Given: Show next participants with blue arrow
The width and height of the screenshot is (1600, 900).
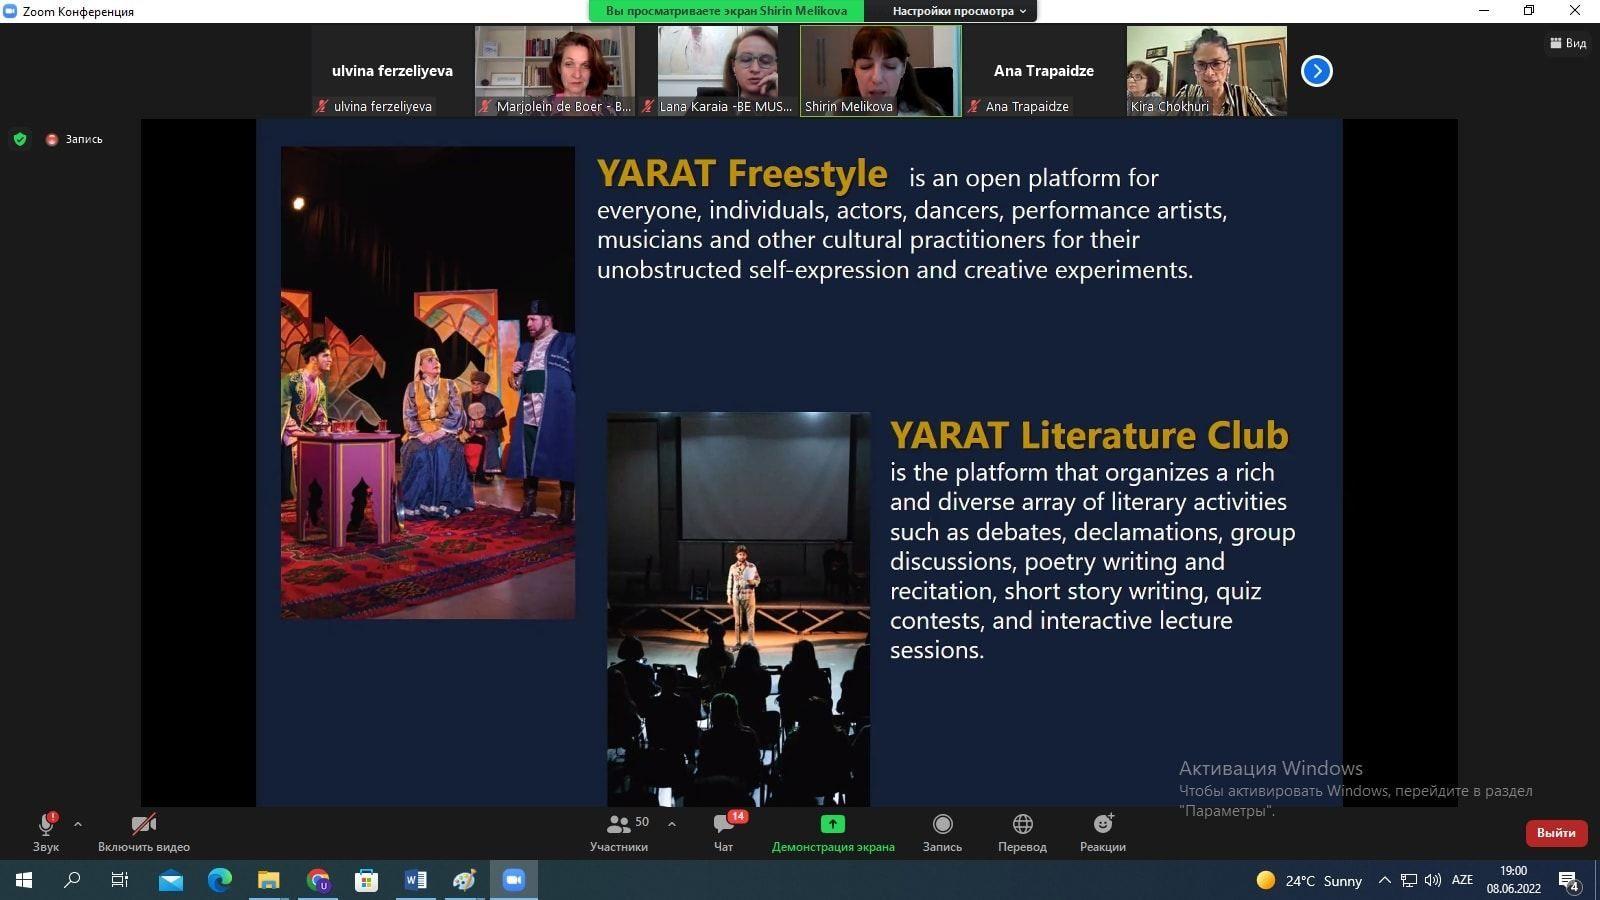Looking at the screenshot, I should coord(1316,71).
